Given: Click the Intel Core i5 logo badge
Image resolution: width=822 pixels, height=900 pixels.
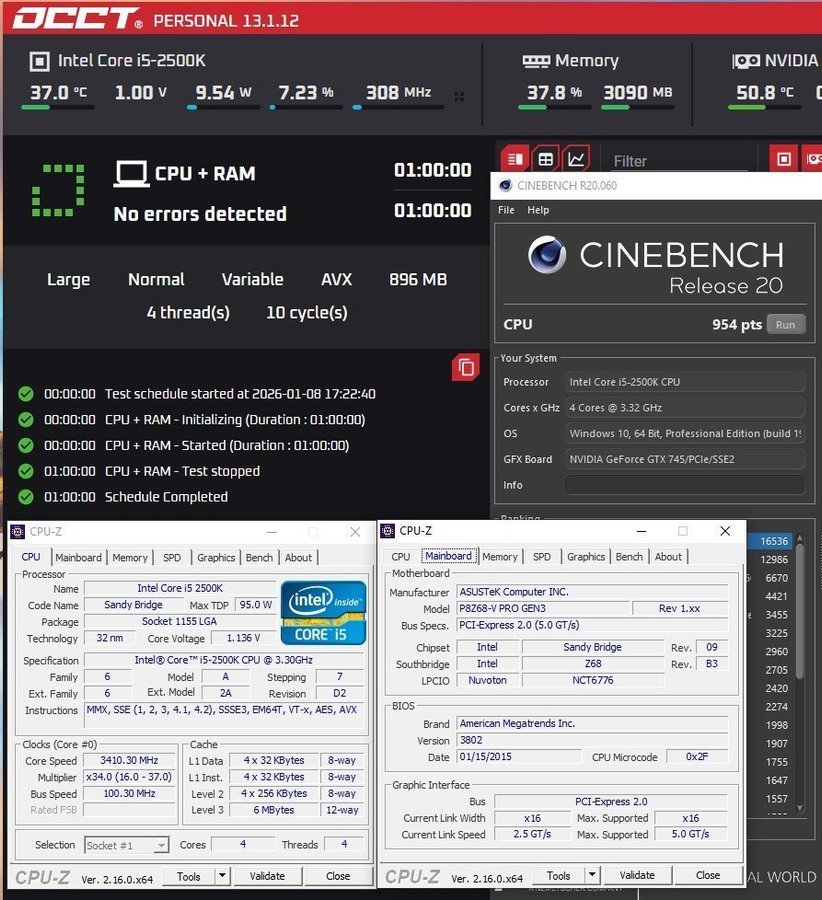Looking at the screenshot, I should [x=323, y=611].
